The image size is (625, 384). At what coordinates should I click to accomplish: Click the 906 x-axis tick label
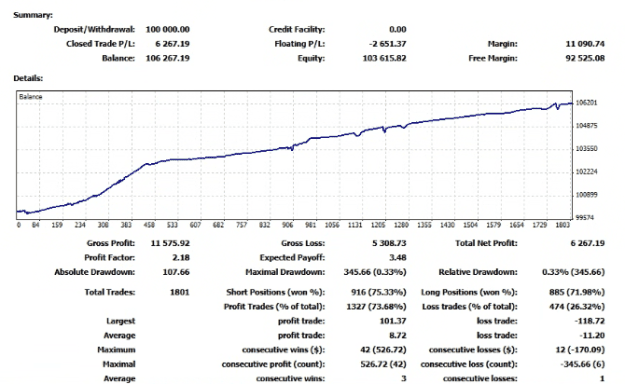tap(287, 225)
